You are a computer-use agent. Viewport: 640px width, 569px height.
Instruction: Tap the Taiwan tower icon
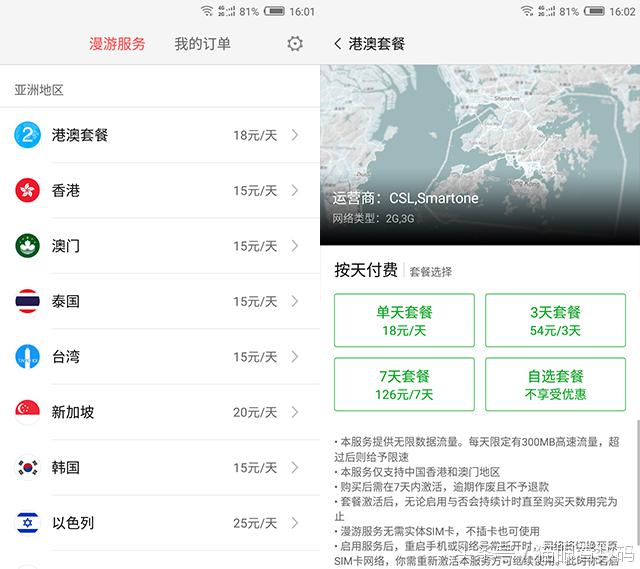[x=27, y=357]
